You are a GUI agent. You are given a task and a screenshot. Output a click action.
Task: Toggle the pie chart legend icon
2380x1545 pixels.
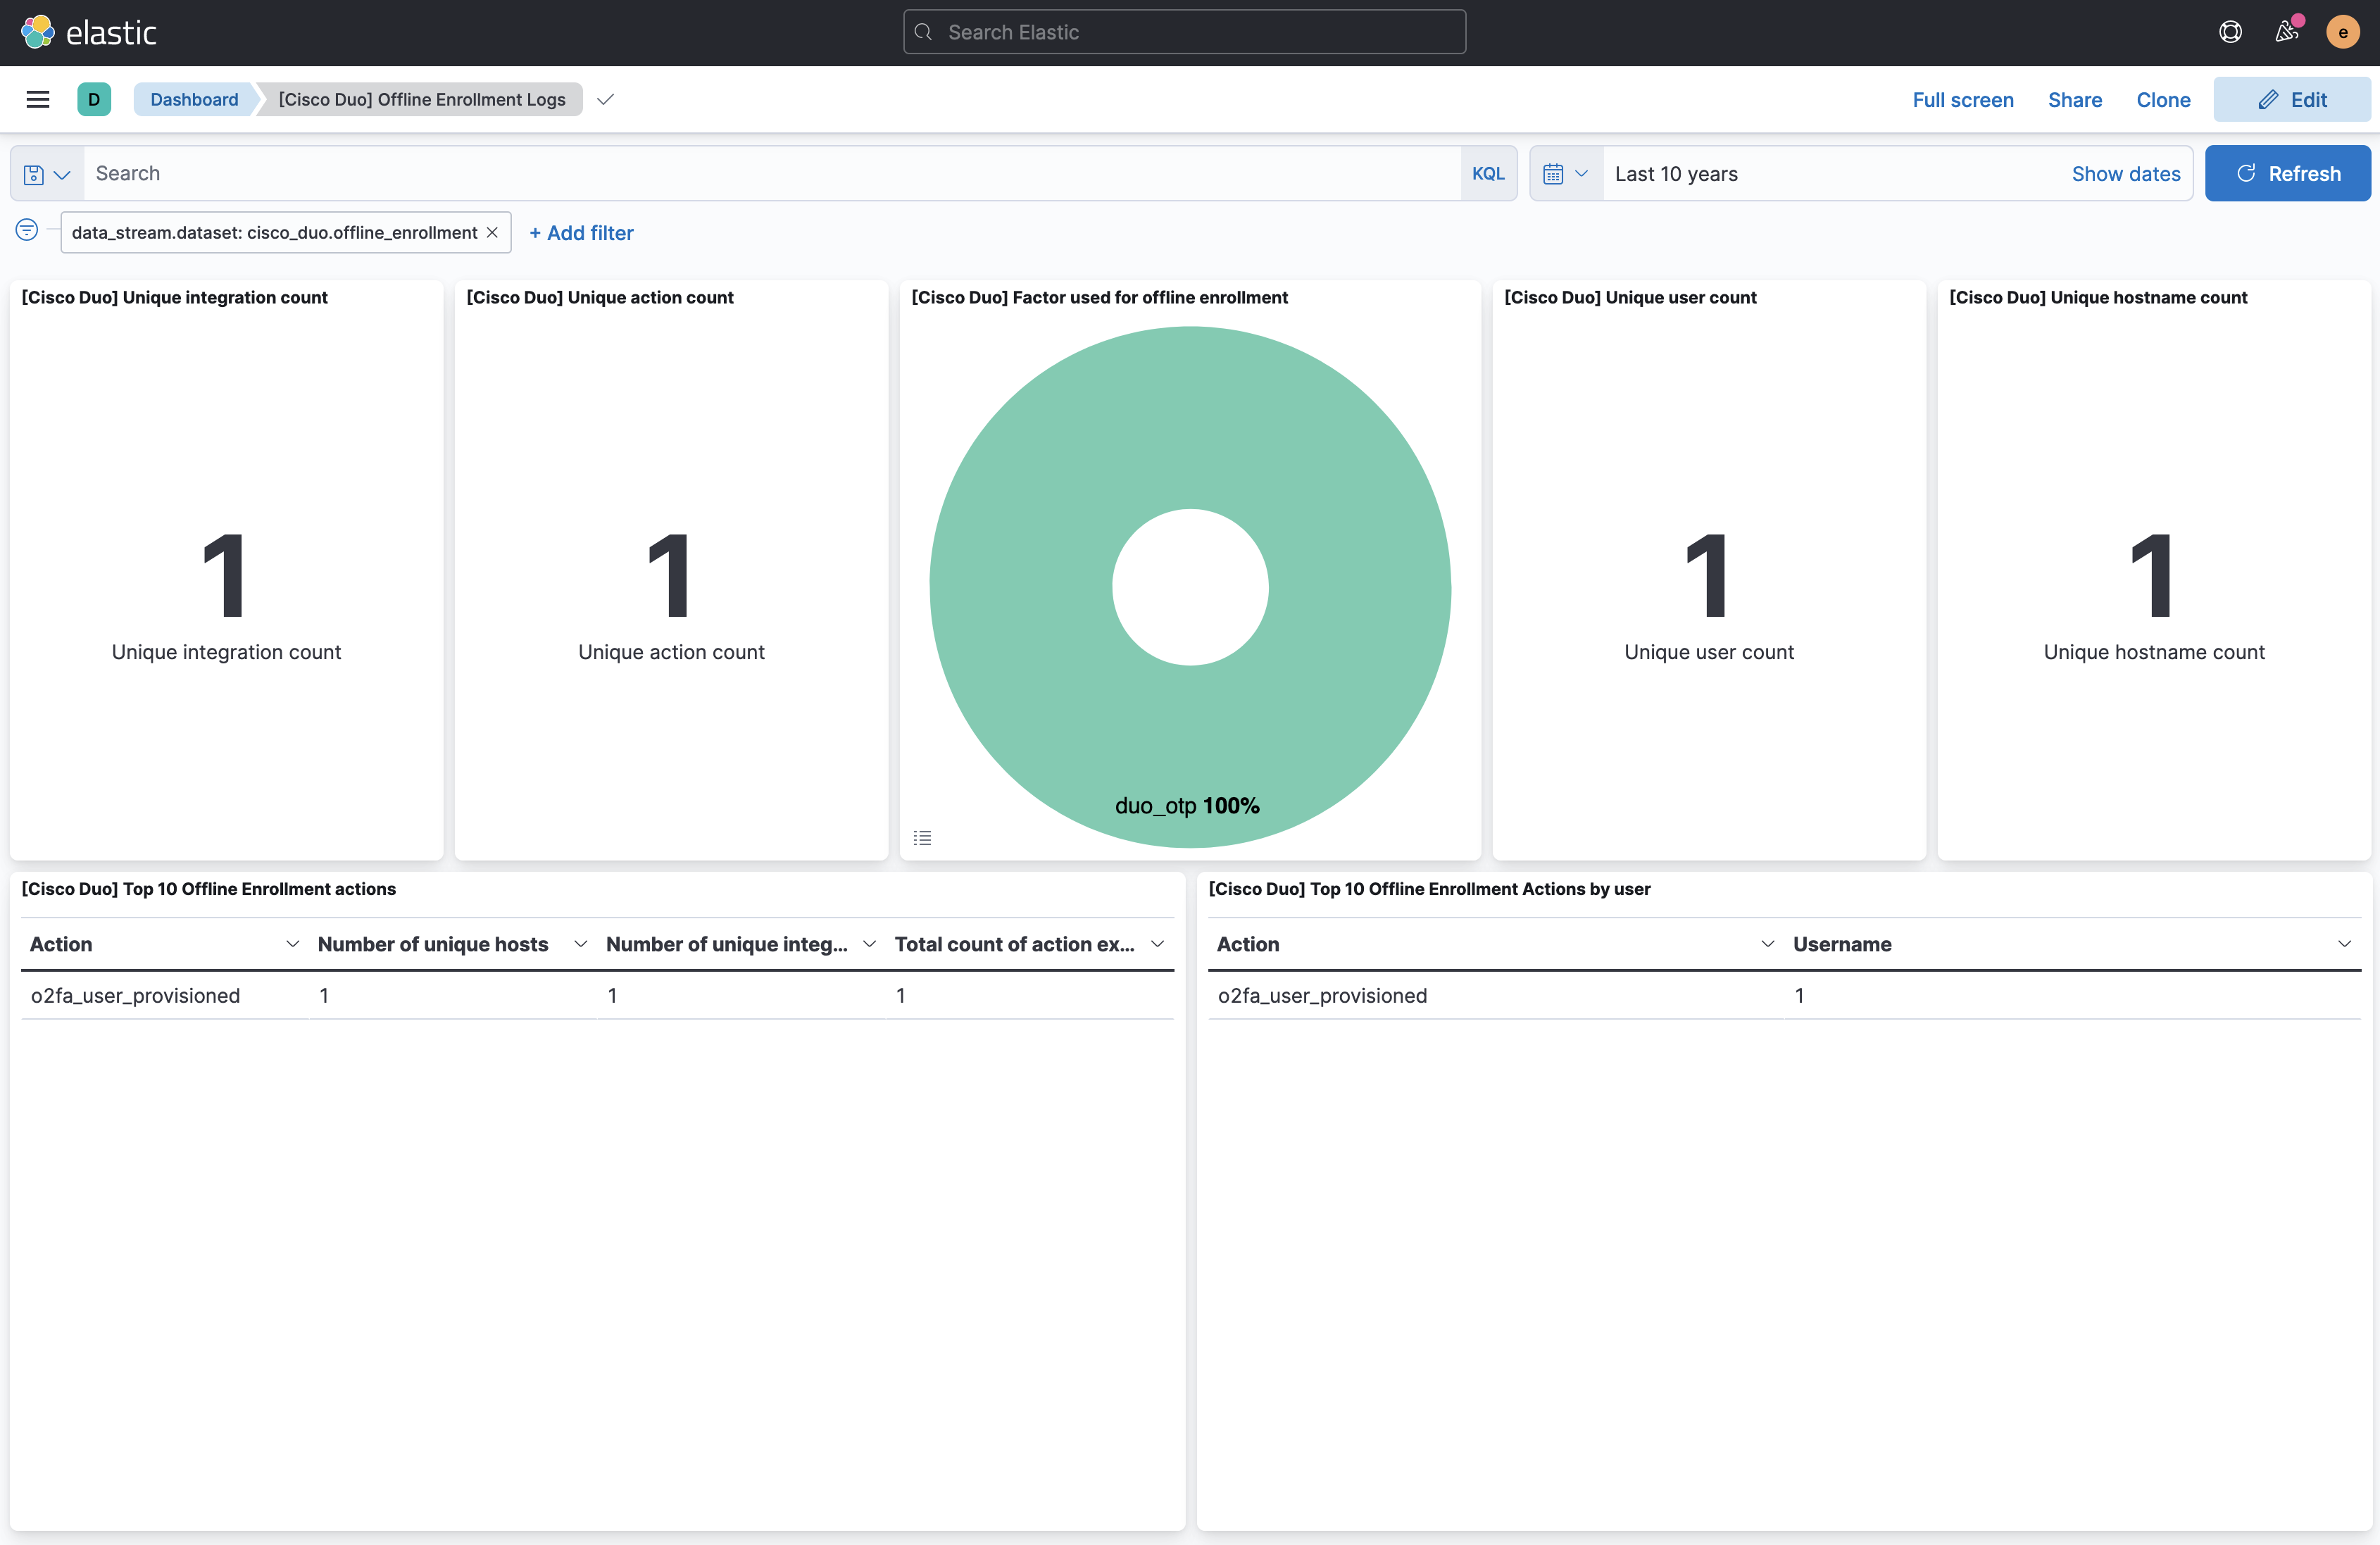pyautogui.click(x=922, y=838)
